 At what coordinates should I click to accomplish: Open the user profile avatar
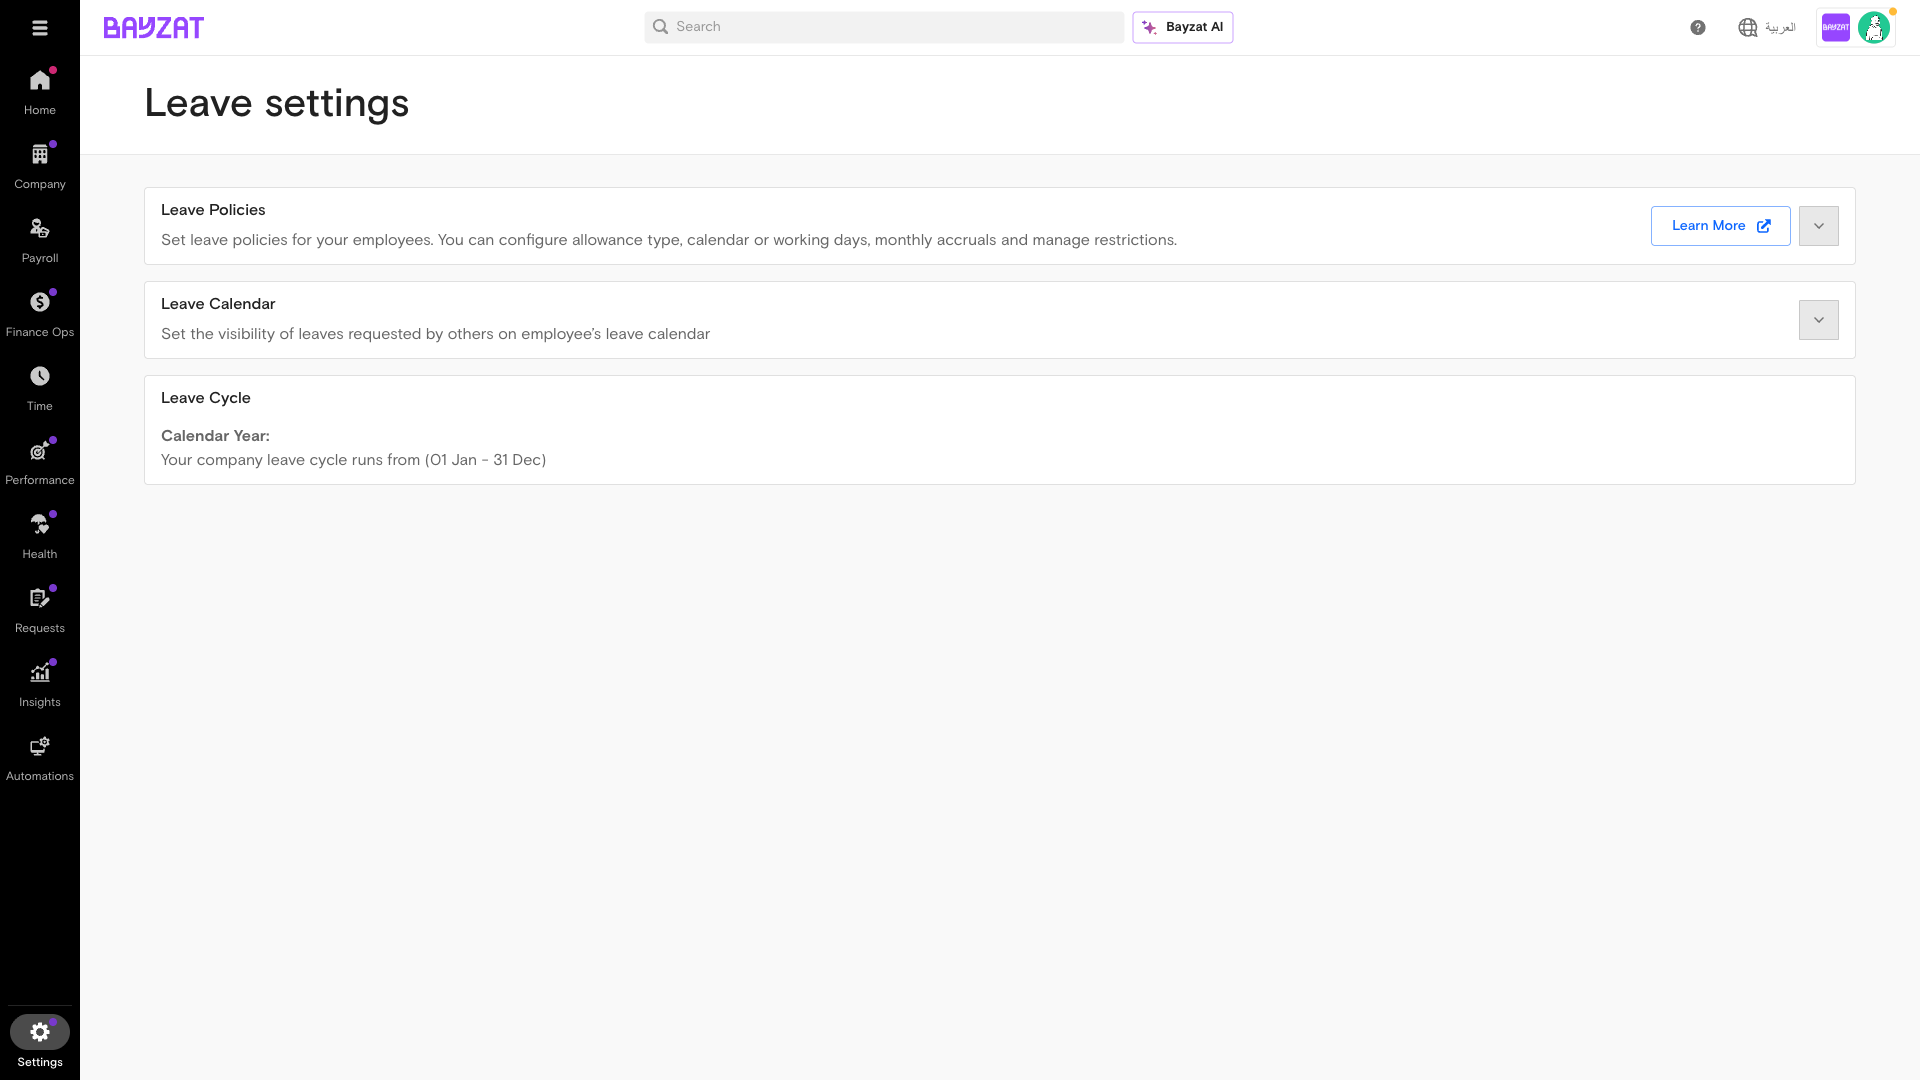click(x=1874, y=28)
